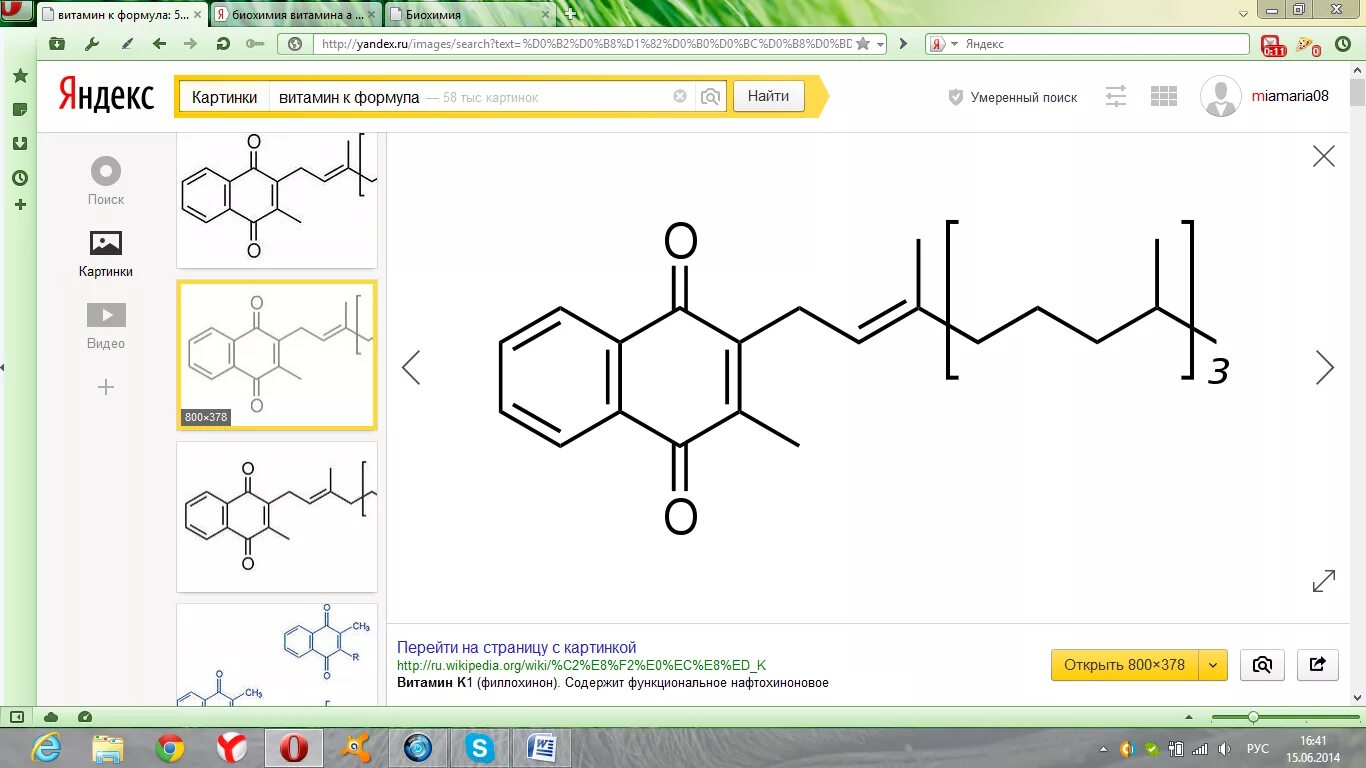Image resolution: width=1366 pixels, height=768 pixels.
Task: Click the download folder icon in toolbar
Action: tap(57, 44)
